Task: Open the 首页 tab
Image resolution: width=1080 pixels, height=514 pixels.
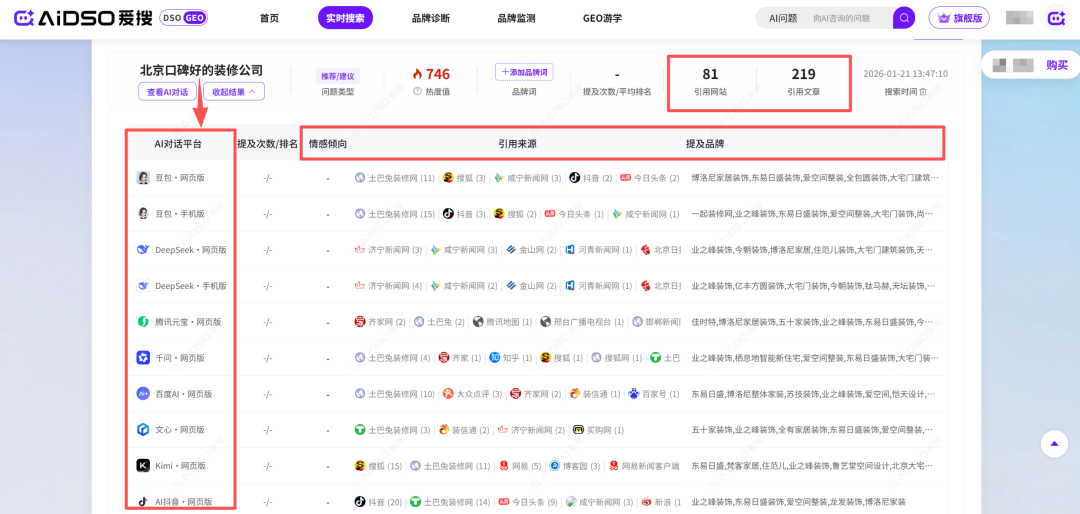Action: (269, 18)
